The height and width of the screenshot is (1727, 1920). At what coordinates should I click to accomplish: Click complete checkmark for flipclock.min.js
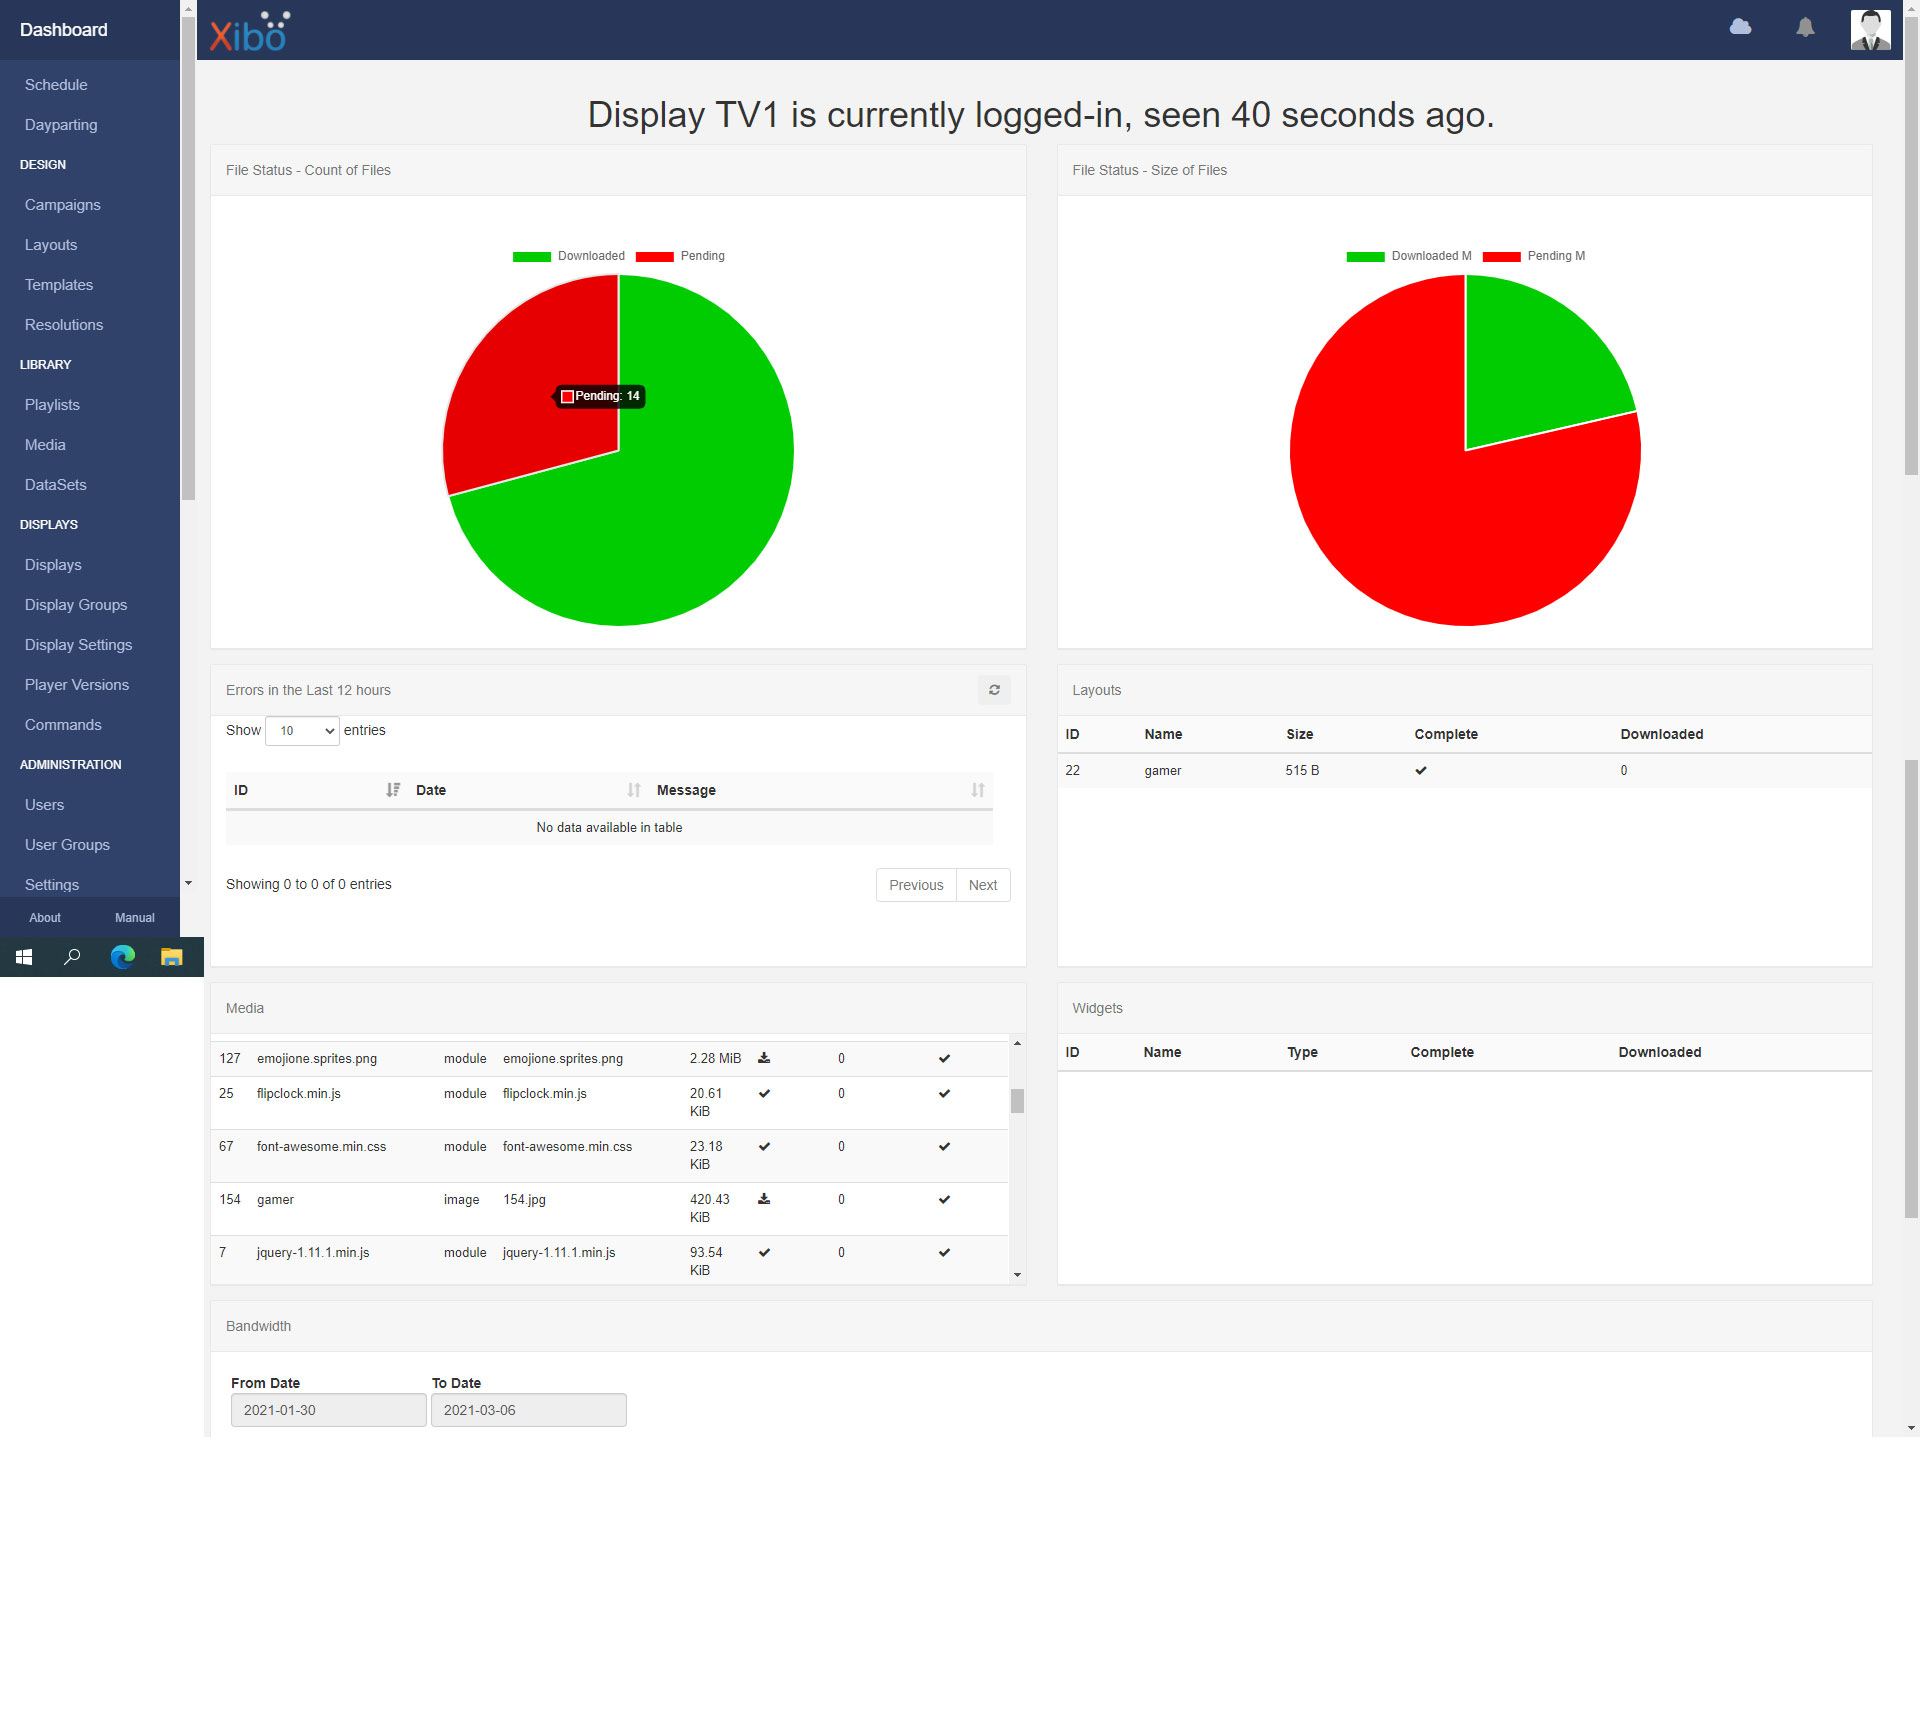pos(764,1094)
